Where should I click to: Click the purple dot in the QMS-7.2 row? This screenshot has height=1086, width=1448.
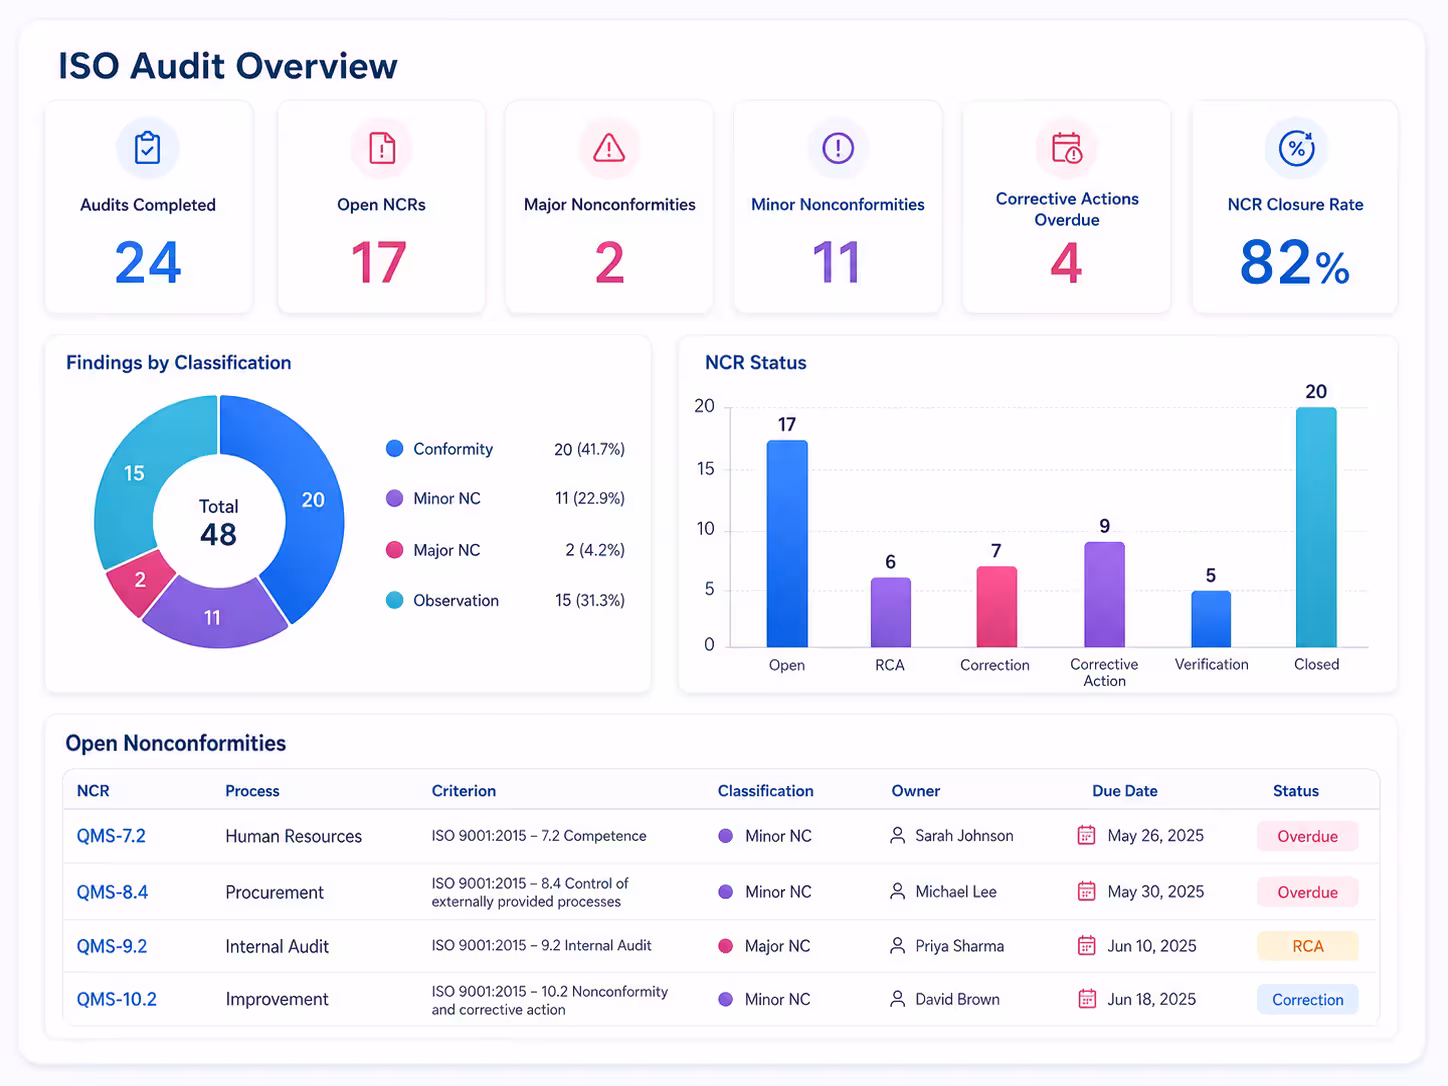tap(726, 836)
